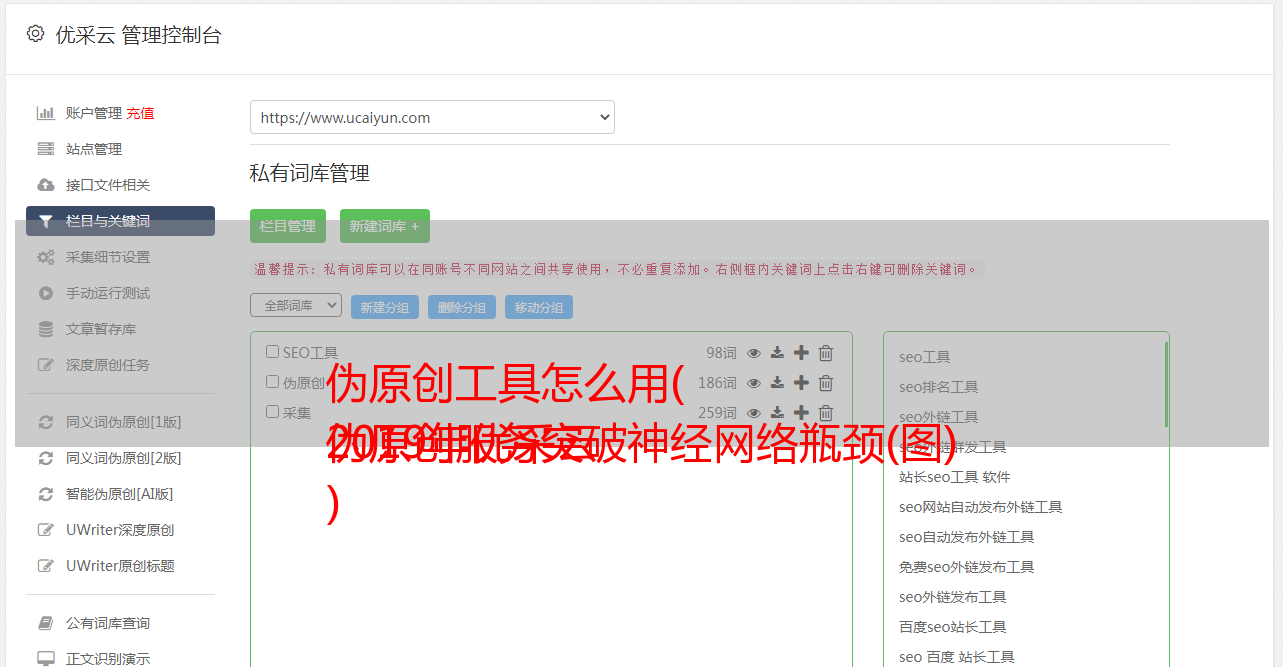Open the 全部词库 group dropdown
This screenshot has width=1283, height=667.
296,305
